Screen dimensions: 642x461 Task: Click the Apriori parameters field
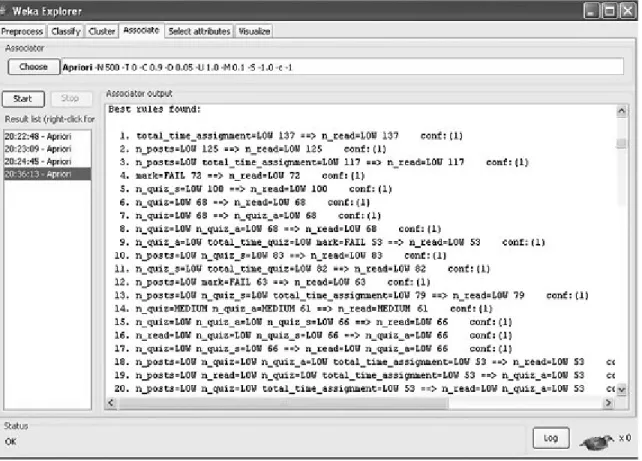pyautogui.click(x=342, y=67)
